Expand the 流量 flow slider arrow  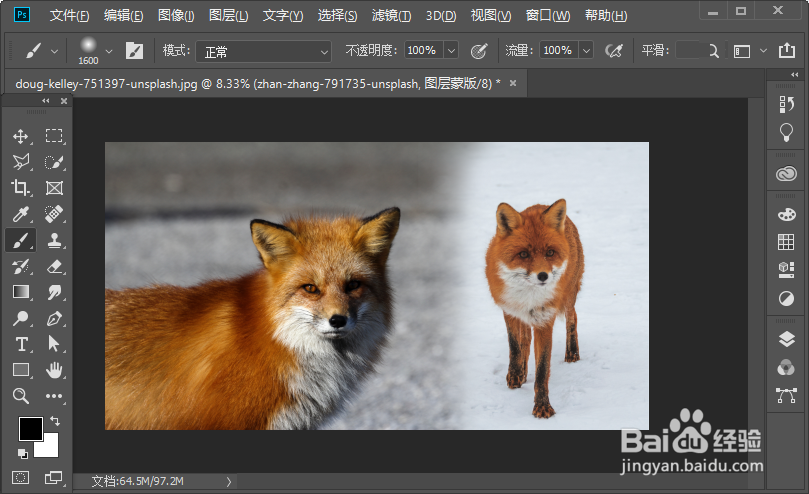[586, 51]
